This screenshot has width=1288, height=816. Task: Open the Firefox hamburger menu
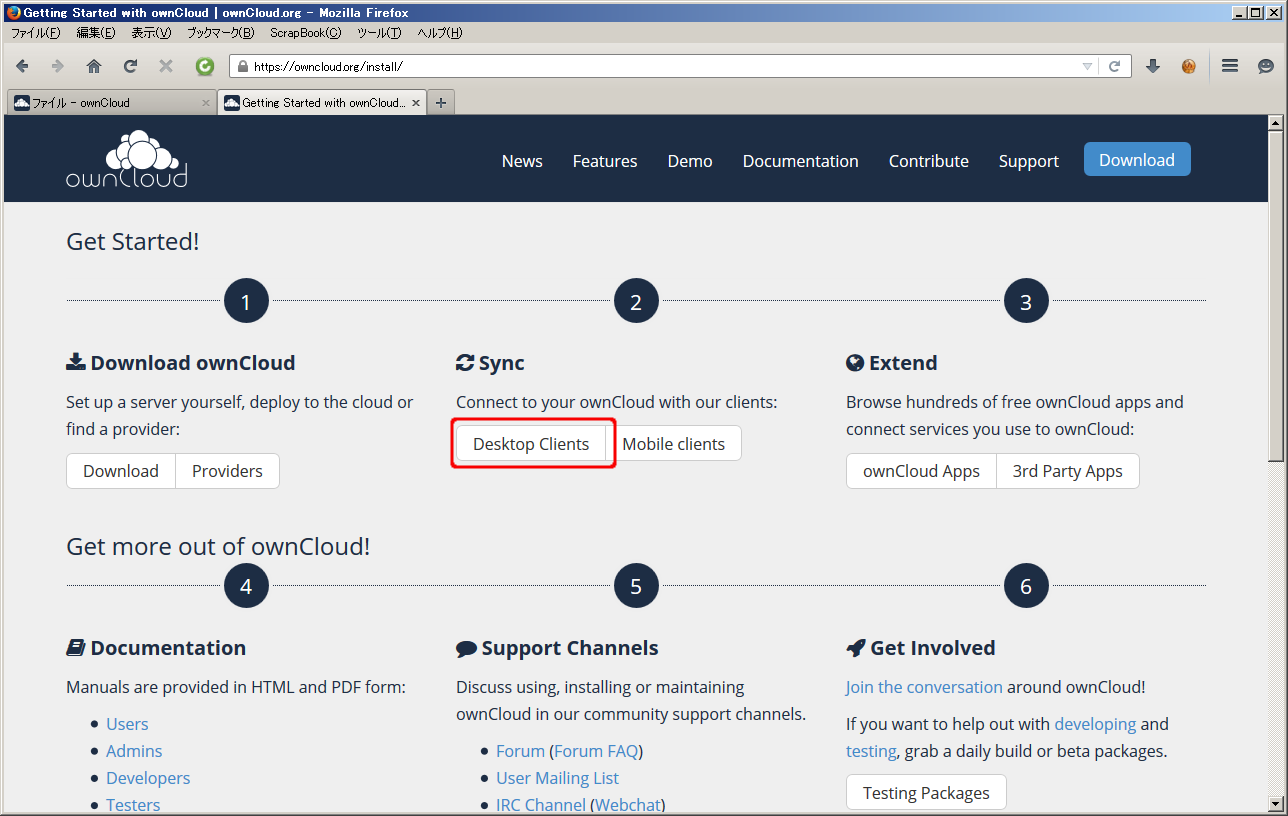coord(1230,66)
